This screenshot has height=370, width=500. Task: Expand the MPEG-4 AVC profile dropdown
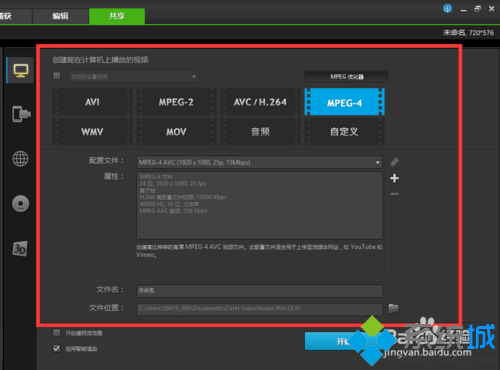(259, 162)
